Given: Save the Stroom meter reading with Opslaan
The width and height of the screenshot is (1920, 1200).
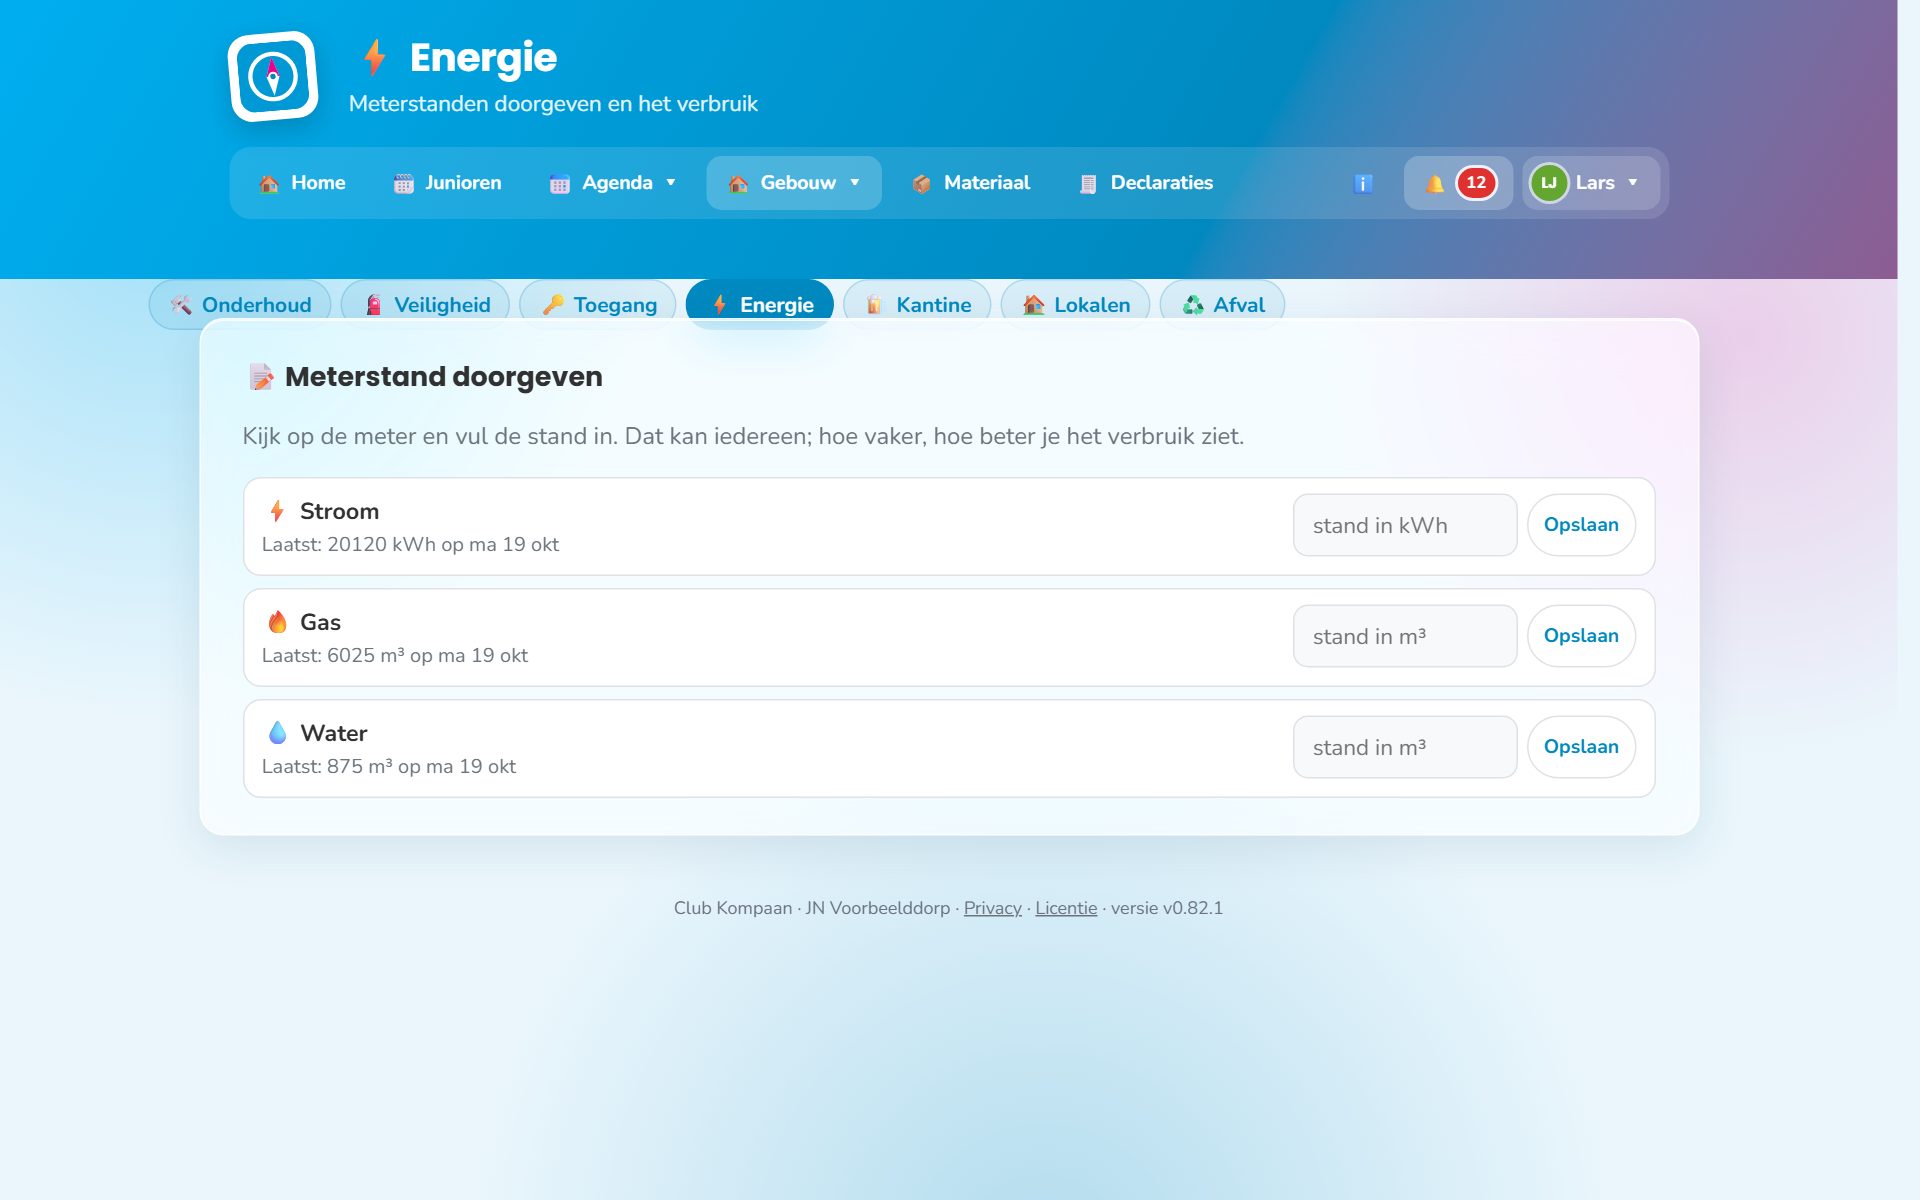Looking at the screenshot, I should 1581,525.
